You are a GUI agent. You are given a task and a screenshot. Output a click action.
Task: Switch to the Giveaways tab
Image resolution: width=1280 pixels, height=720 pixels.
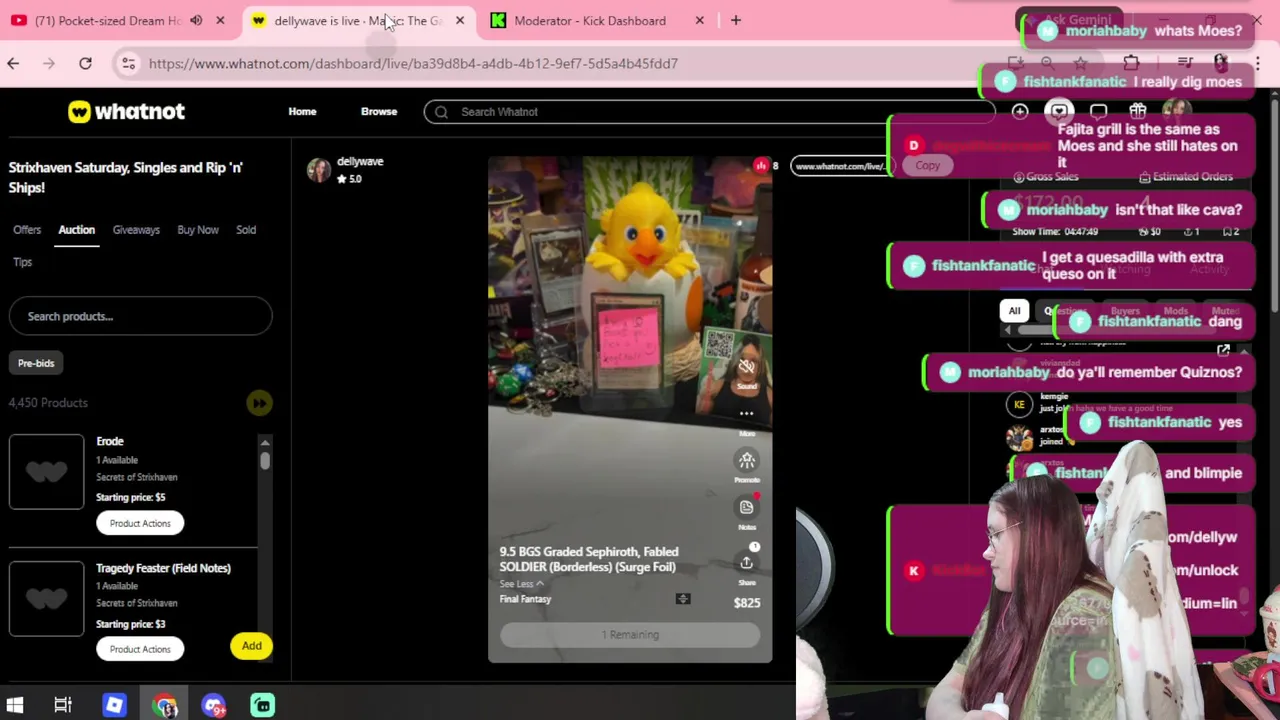click(136, 230)
